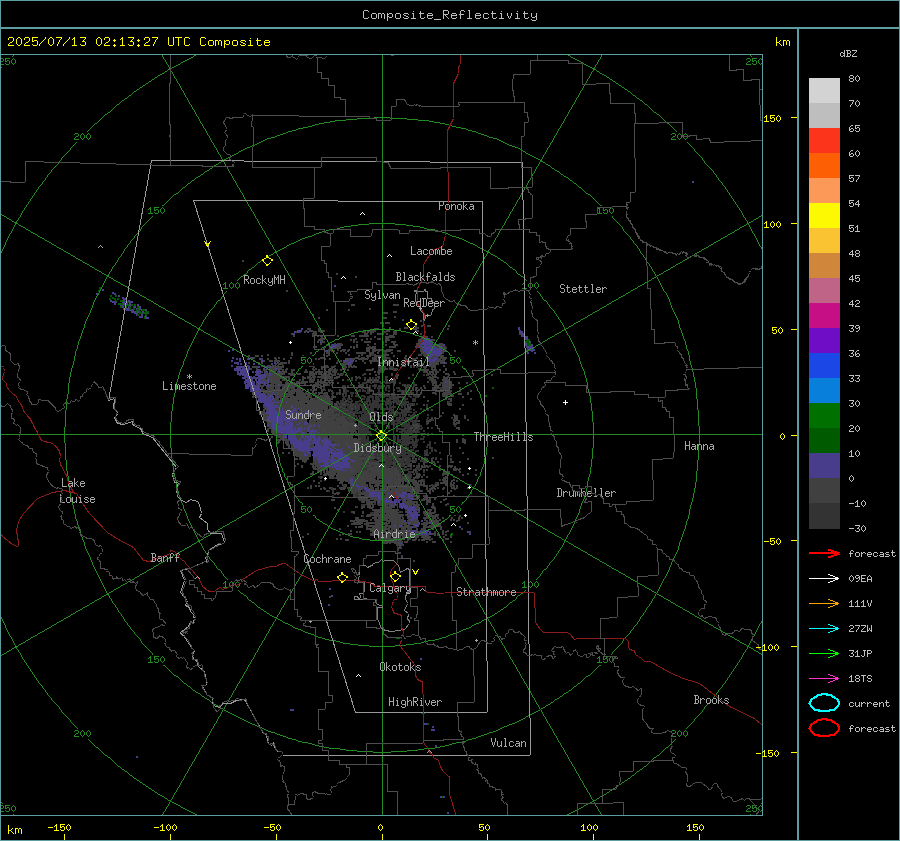
Task: Click the Lacombe town label
Action: coord(431,251)
